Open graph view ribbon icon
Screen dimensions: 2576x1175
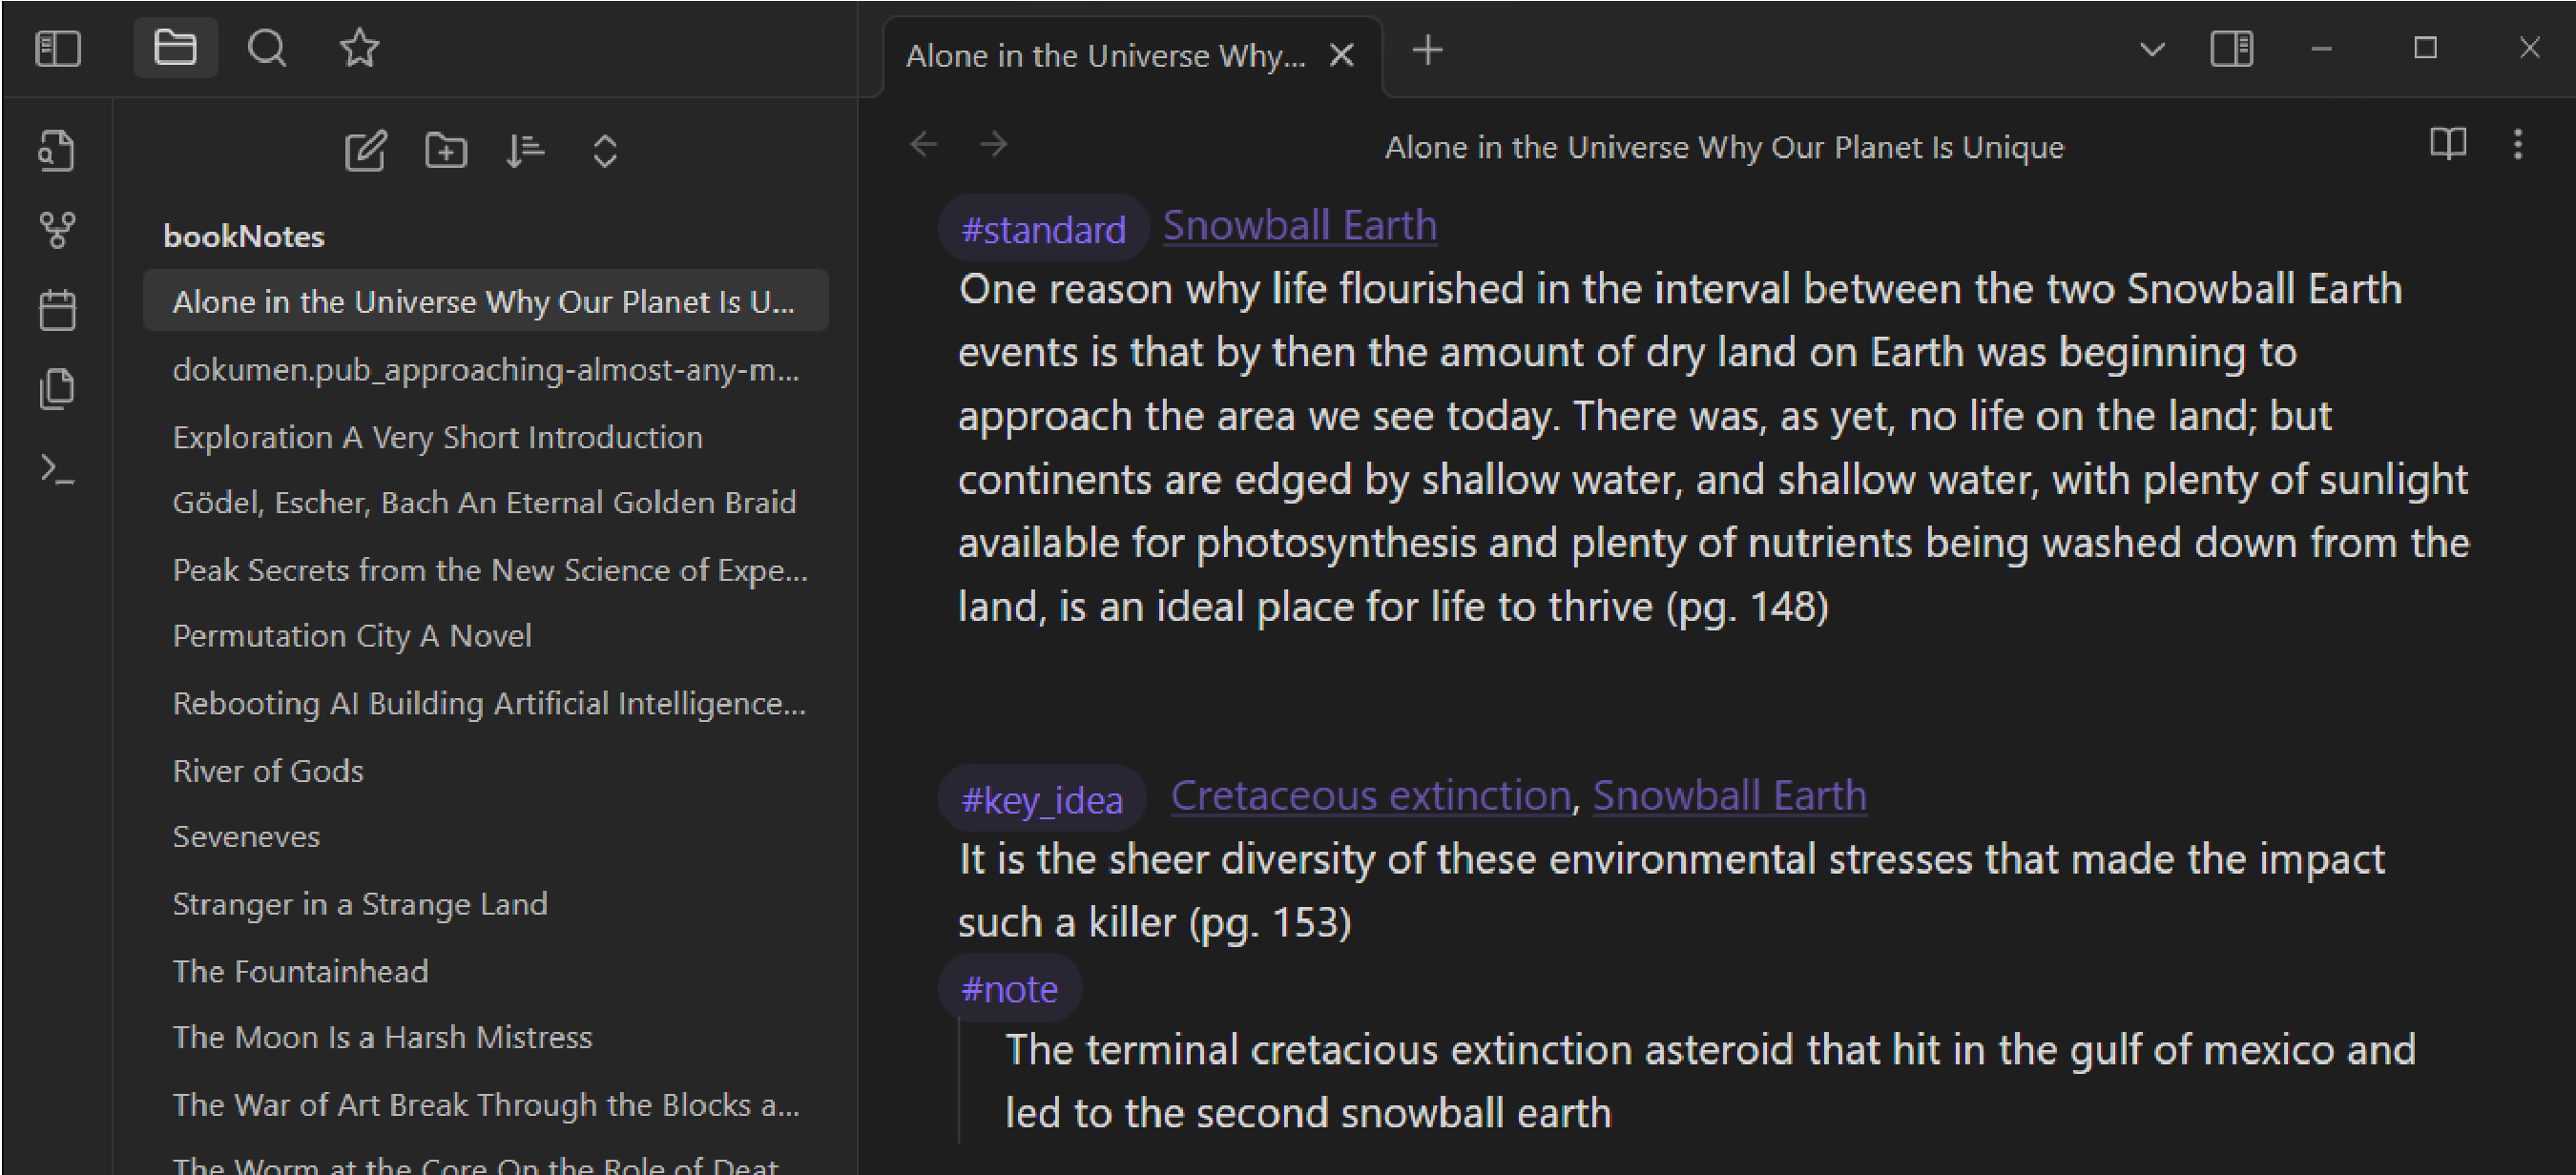57,230
